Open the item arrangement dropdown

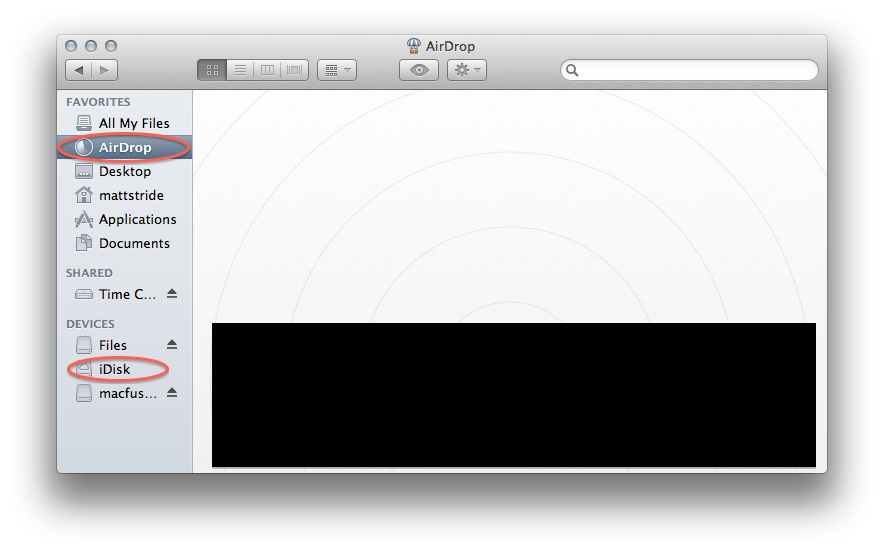337,70
